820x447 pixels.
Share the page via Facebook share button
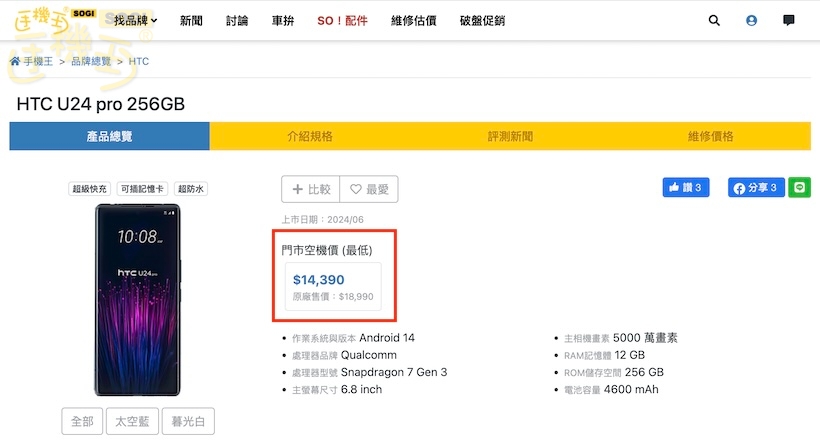[756, 187]
